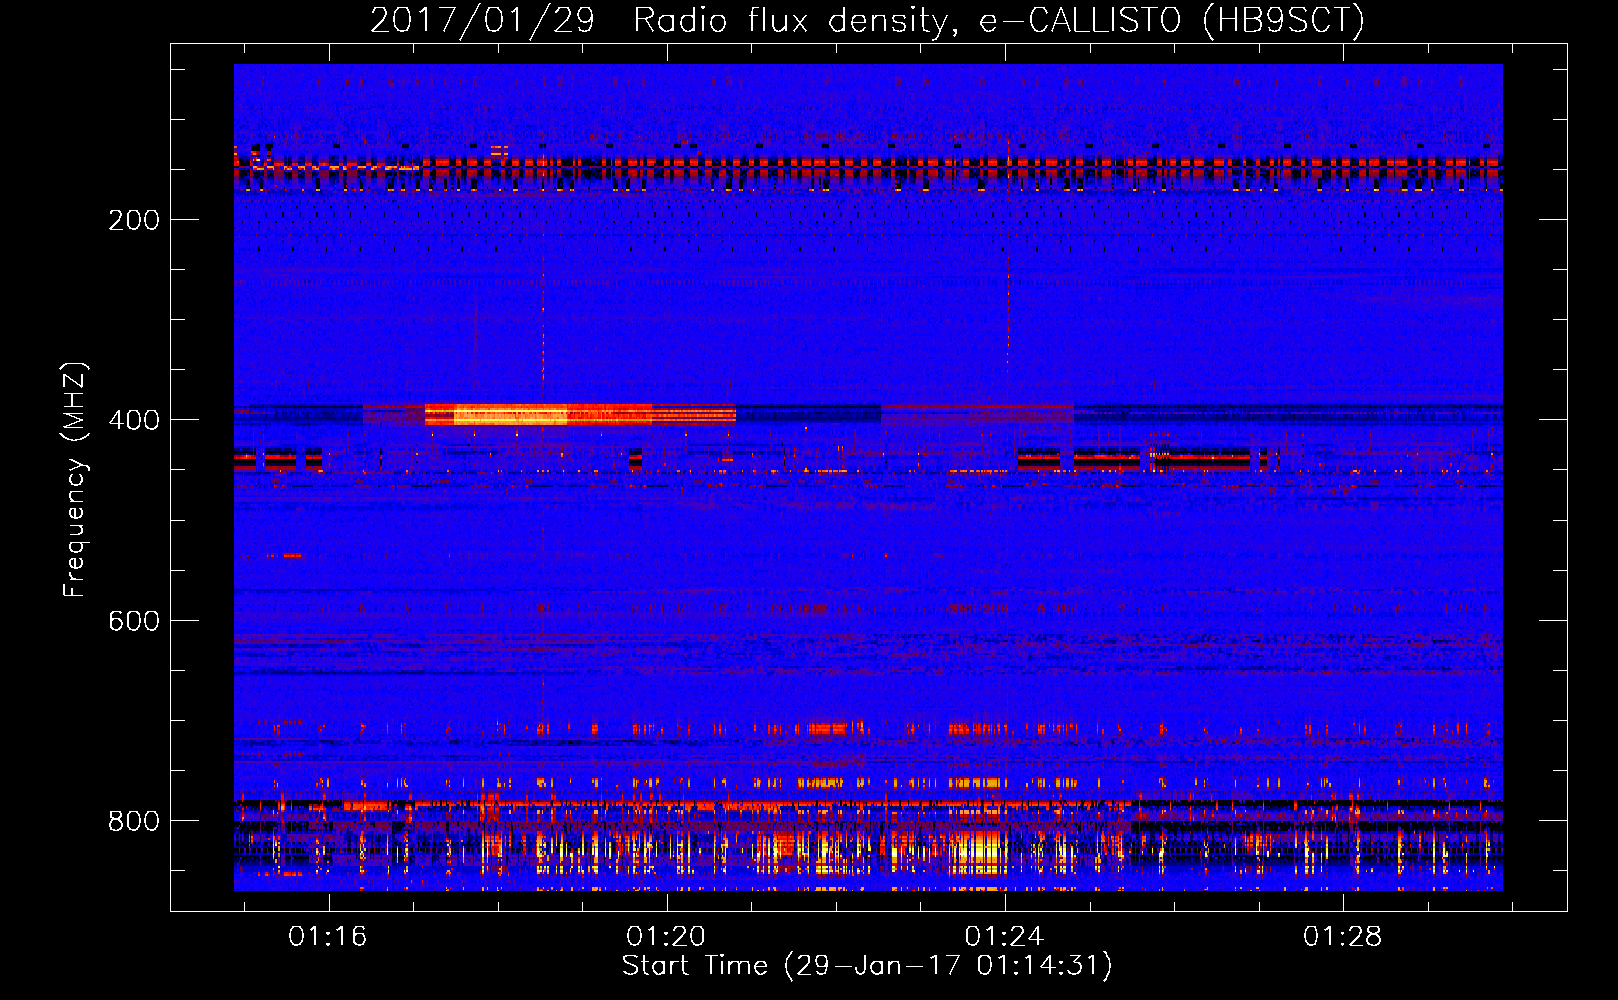Click the 01:16 time tick label
Image resolution: width=1618 pixels, height=1000 pixels.
(328, 936)
